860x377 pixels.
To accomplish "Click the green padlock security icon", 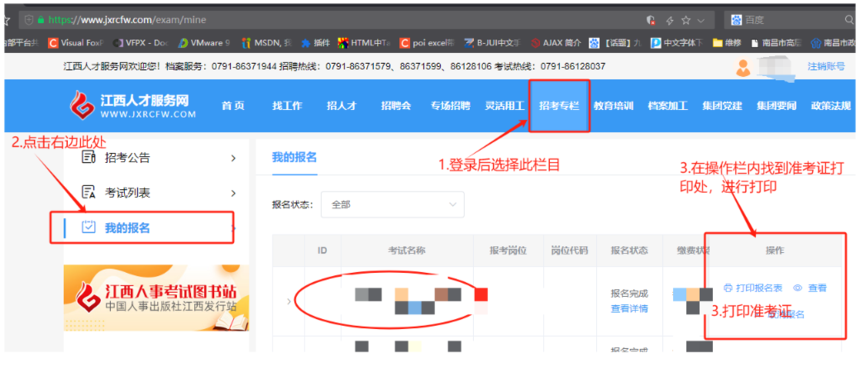I will click(41, 20).
